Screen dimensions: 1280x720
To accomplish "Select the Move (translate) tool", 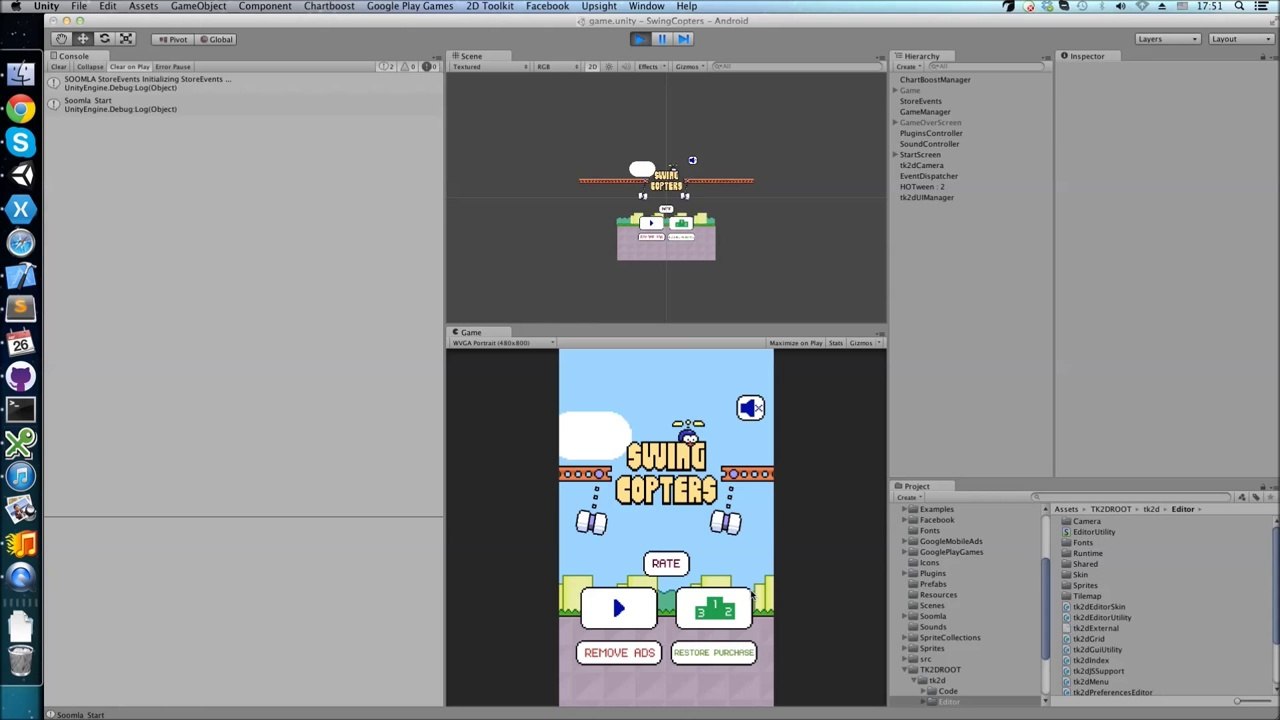I will click(x=83, y=39).
